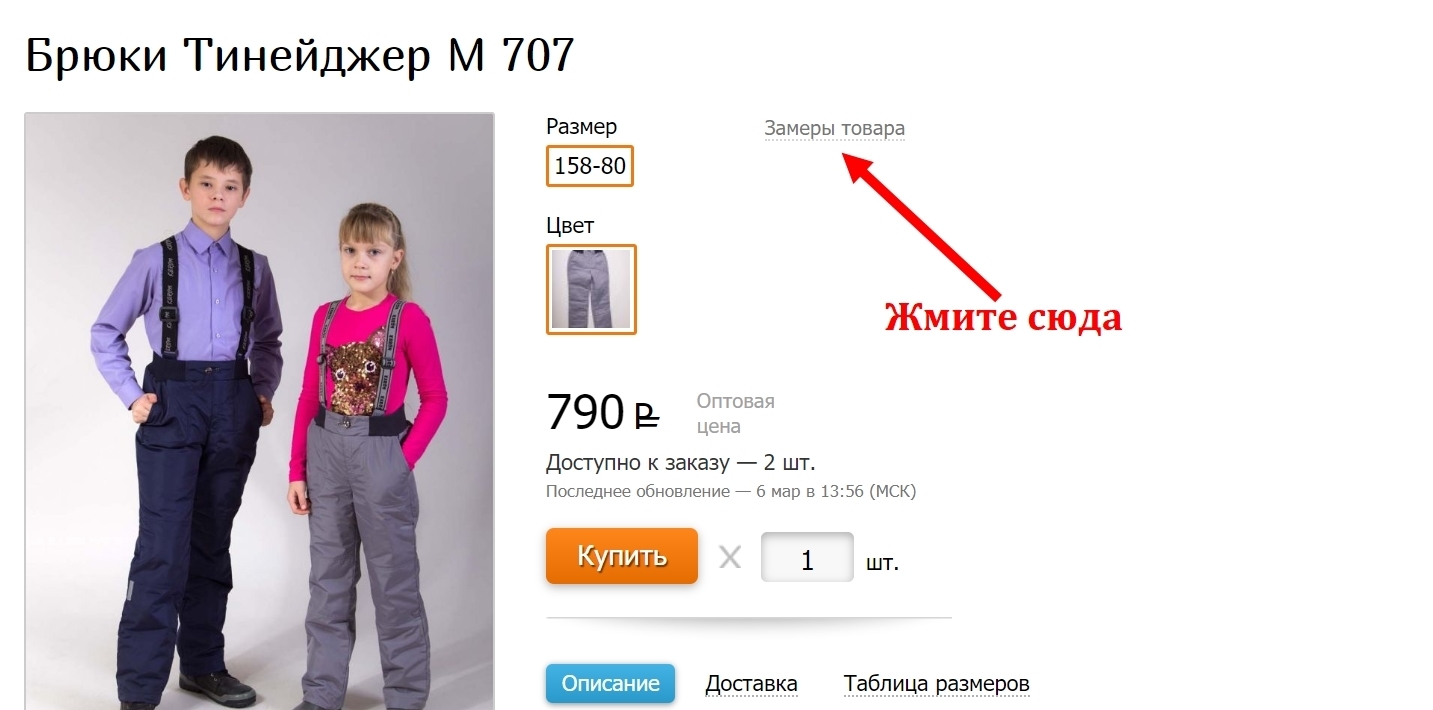1433x710 pixels.
Task: Focus the quantity input field showing 1
Action: (807, 557)
